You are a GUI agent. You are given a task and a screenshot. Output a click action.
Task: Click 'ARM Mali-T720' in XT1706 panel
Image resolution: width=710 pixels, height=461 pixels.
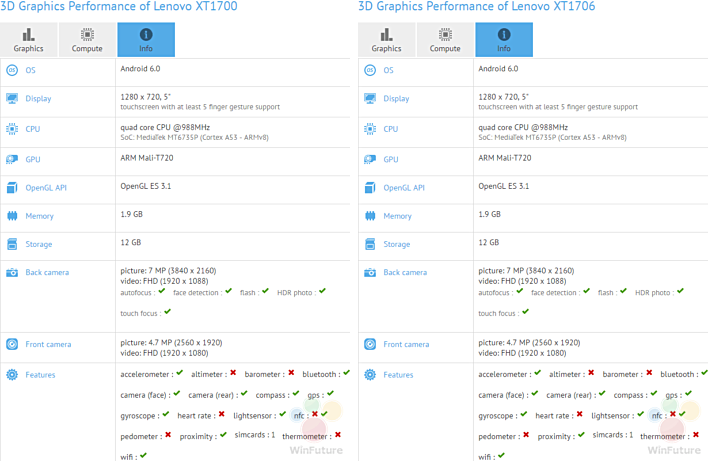pos(505,158)
